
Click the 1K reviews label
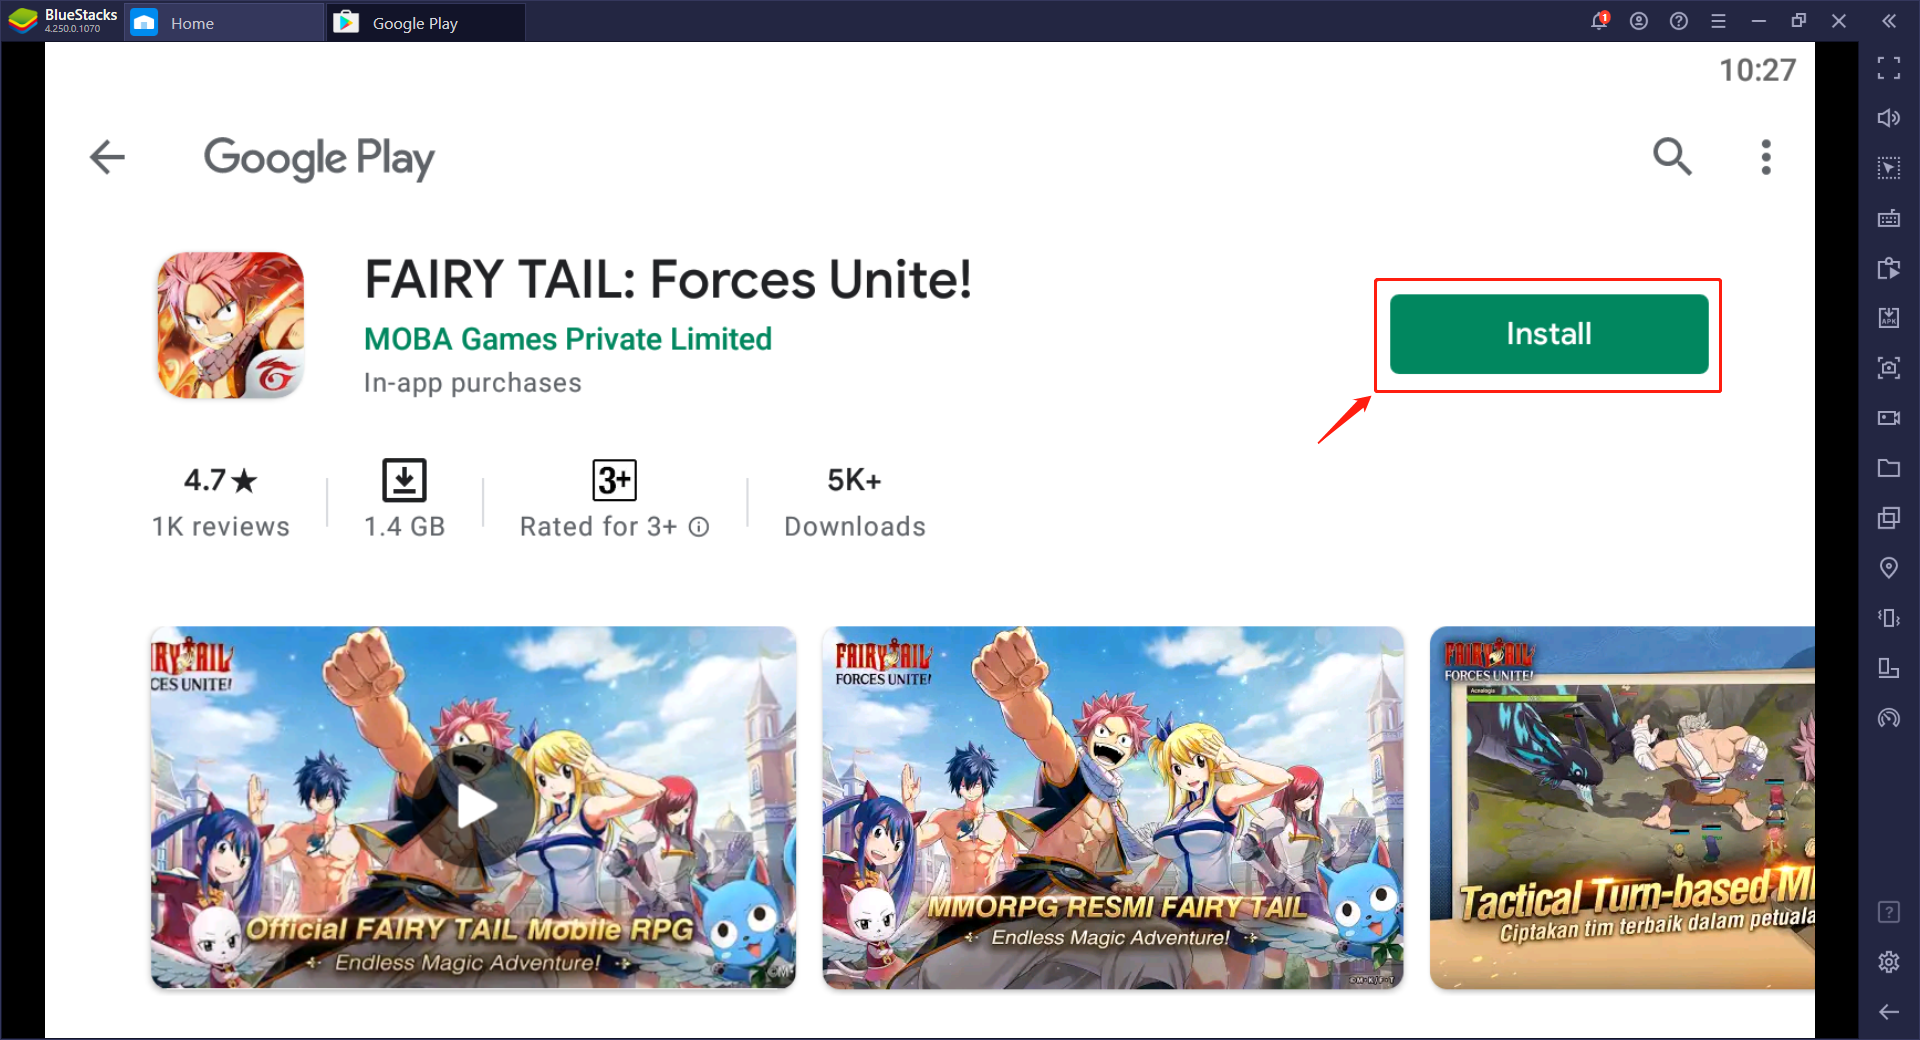pos(221,527)
